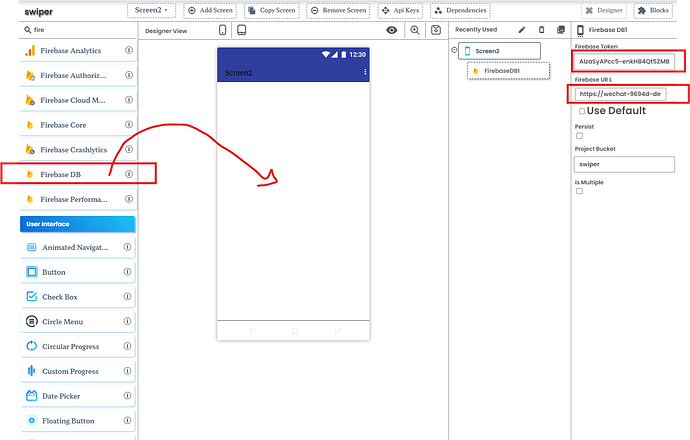Image resolution: width=690 pixels, height=440 pixels.
Task: Open the Screen2 screen selector dropdown
Action: [151, 10]
